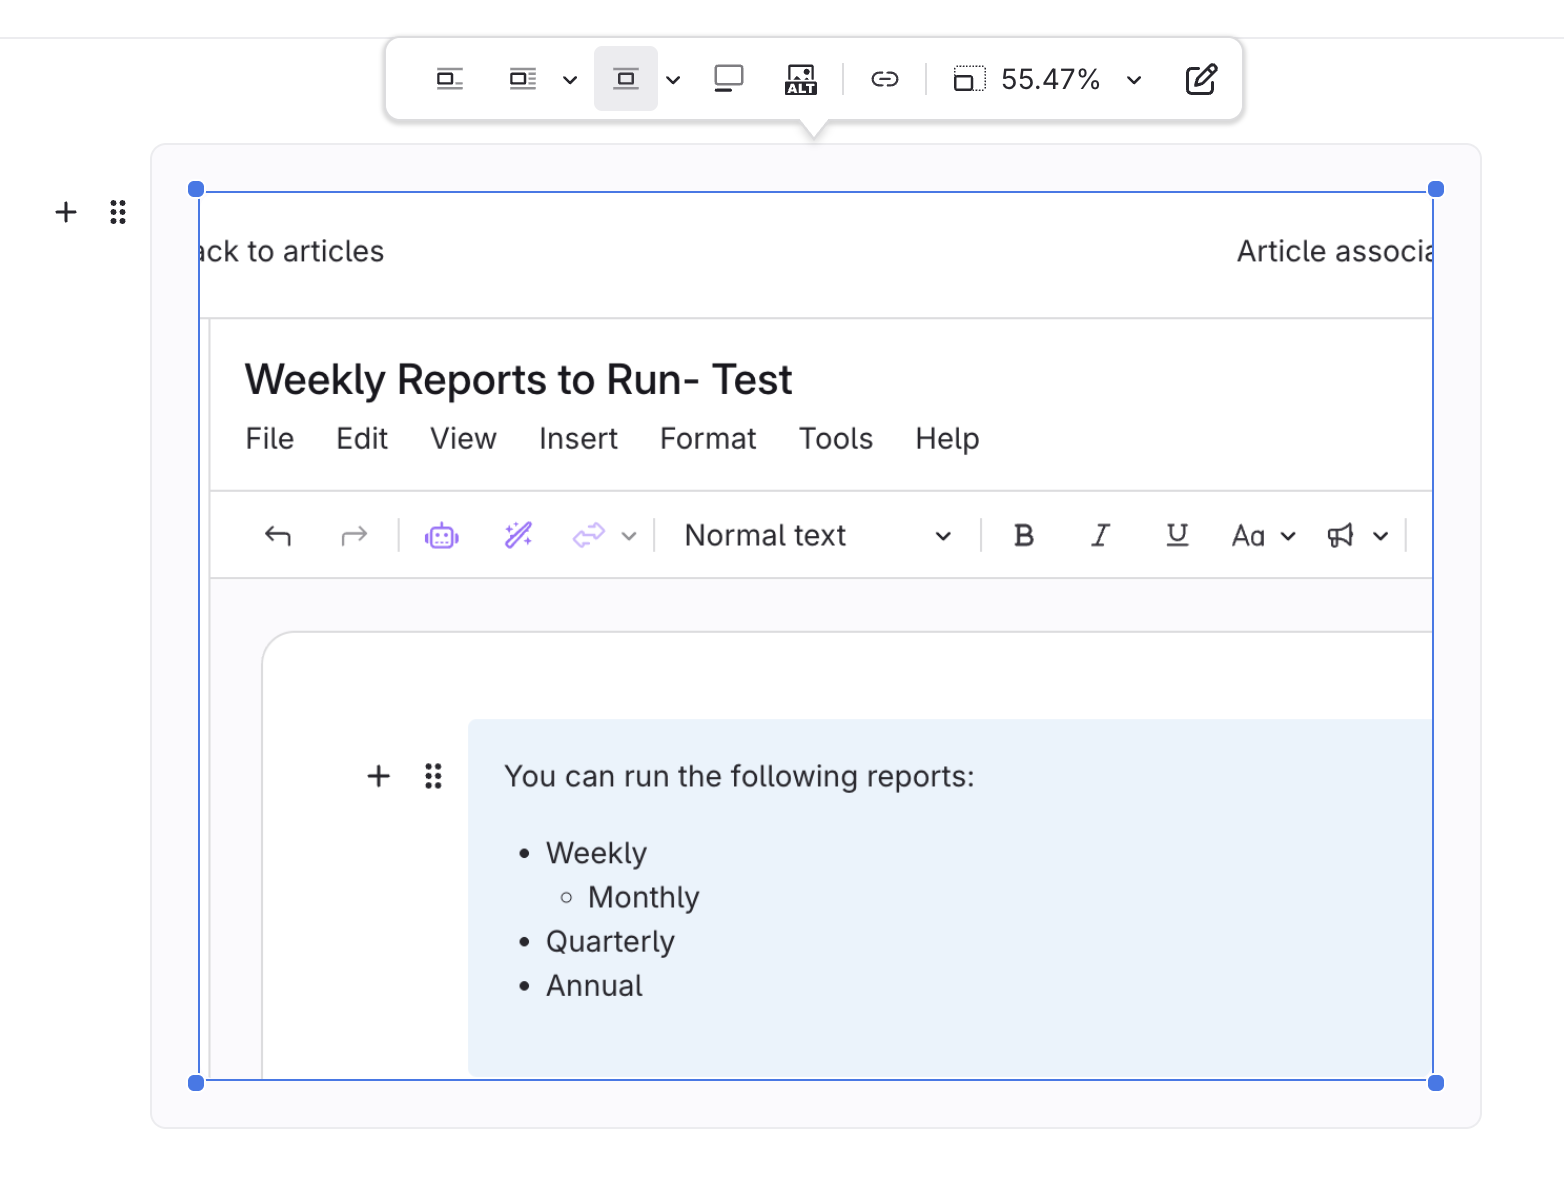
Task: Click the bottom-right image resize handle
Action: point(1435,1082)
